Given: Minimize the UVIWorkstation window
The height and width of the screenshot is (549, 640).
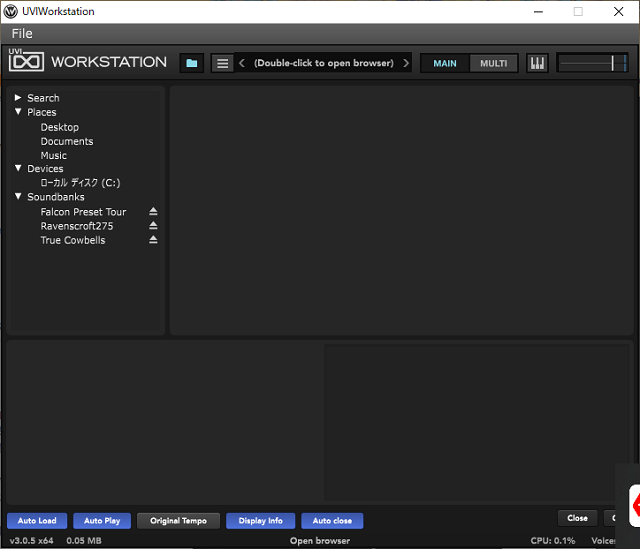Looking at the screenshot, I should [538, 11].
